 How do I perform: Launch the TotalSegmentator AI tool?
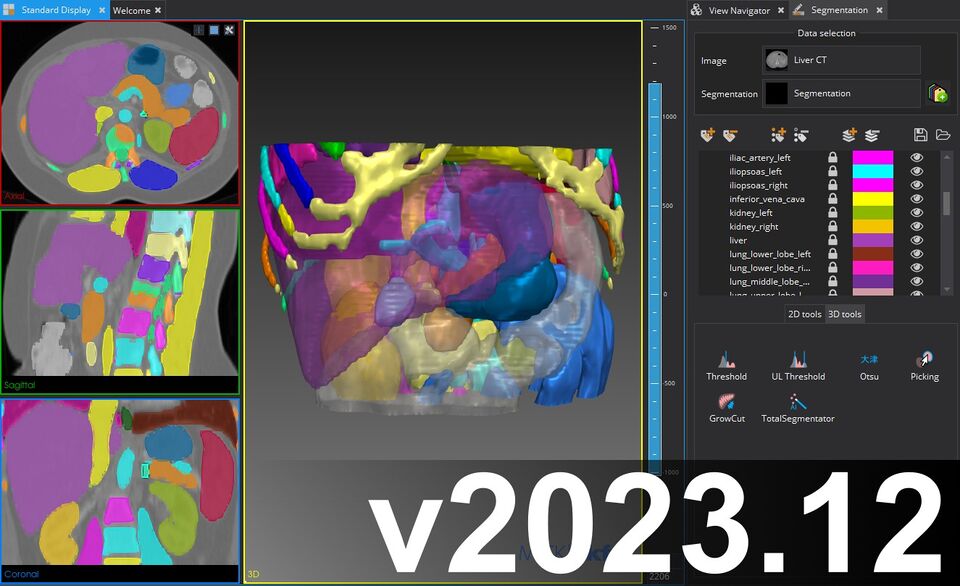click(798, 407)
